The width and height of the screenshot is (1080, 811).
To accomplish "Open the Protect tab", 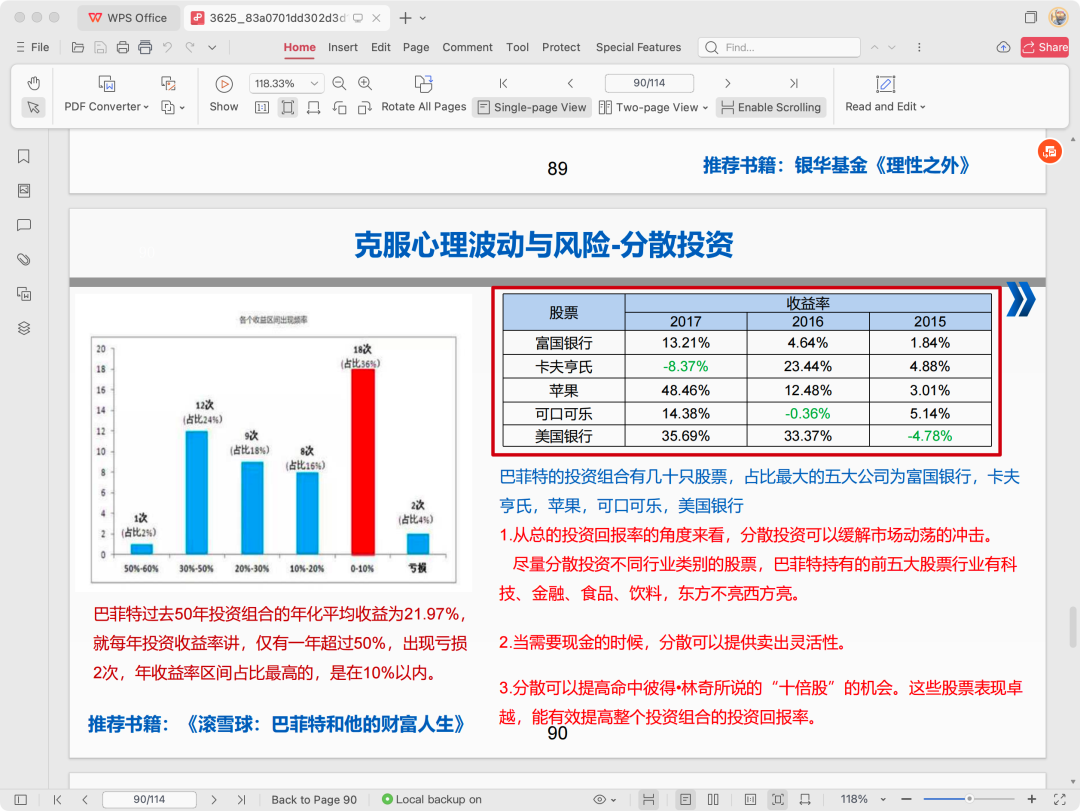I will point(561,47).
